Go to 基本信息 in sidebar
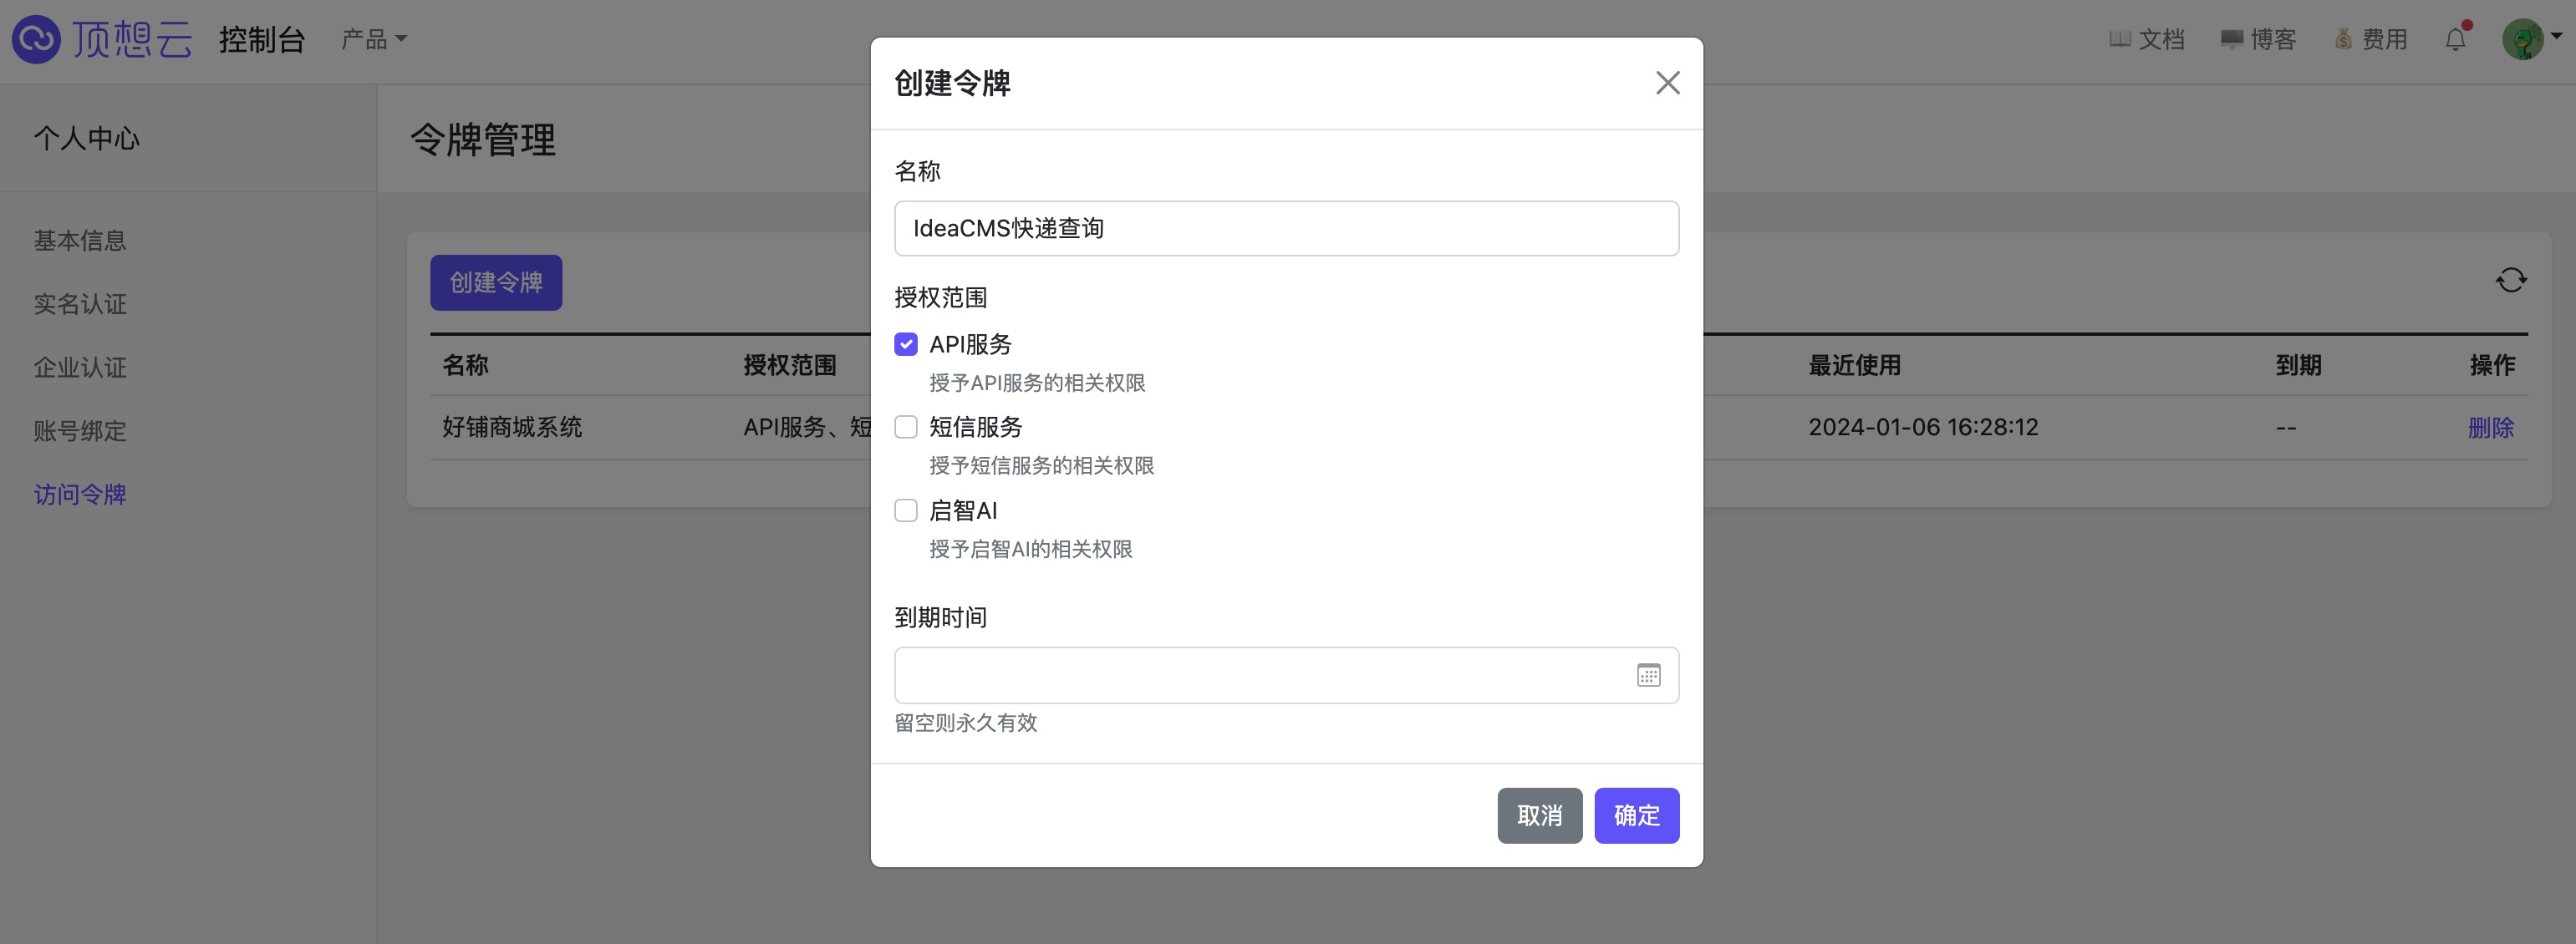This screenshot has height=944, width=2576. [80, 241]
